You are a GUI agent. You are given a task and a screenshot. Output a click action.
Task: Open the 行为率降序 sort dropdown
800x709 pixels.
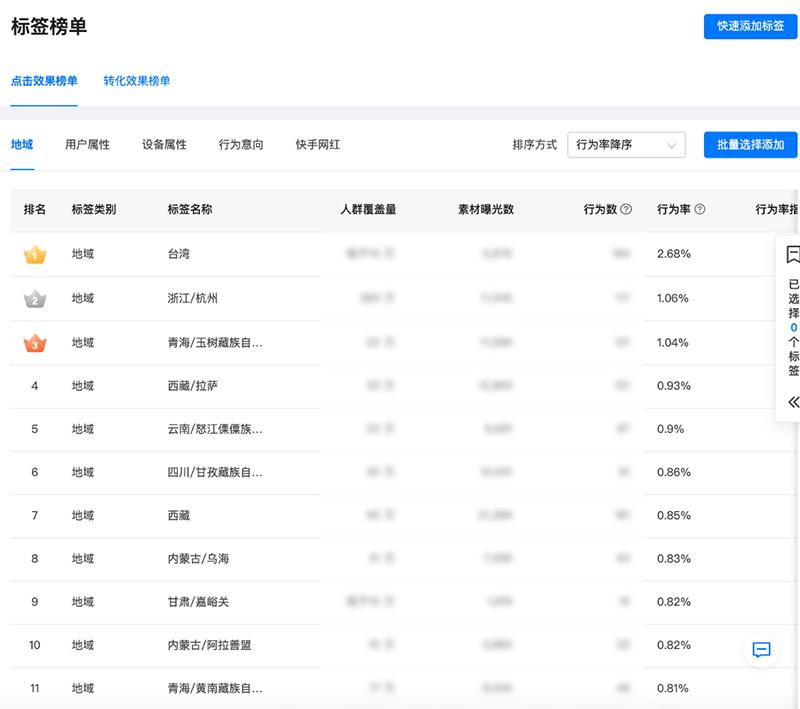626,145
